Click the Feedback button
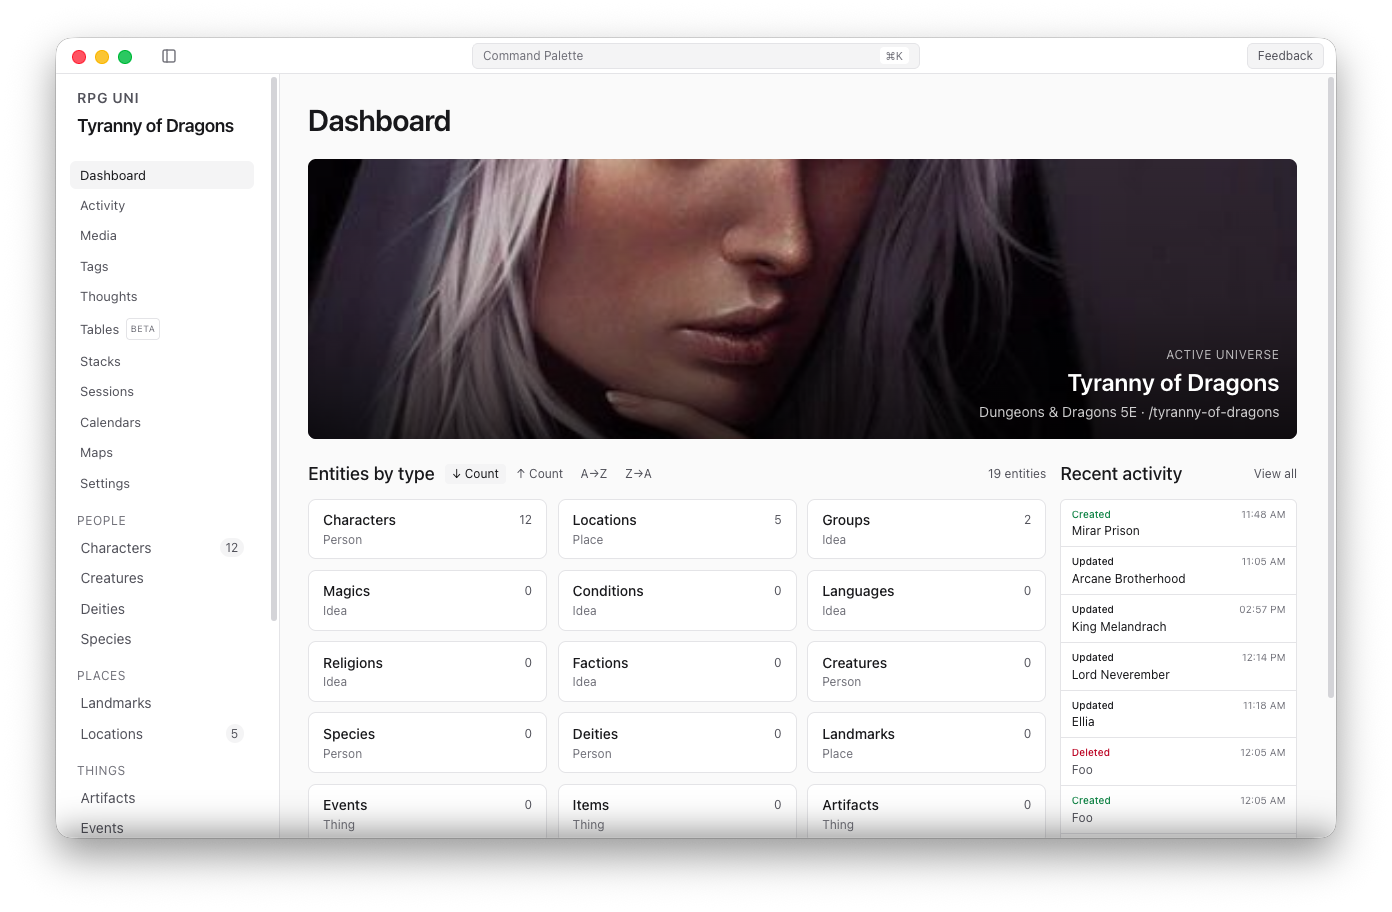Screen dimensions: 1392x912 [x=1285, y=56]
